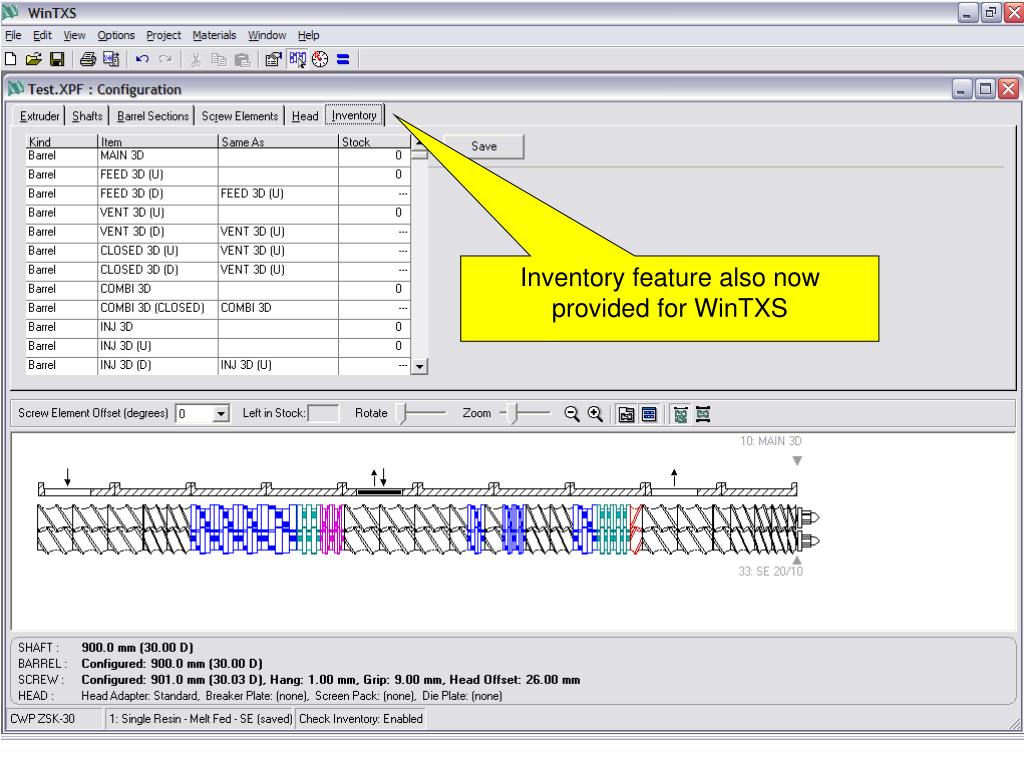Click the magenta element in the screw diagram

tap(332, 529)
